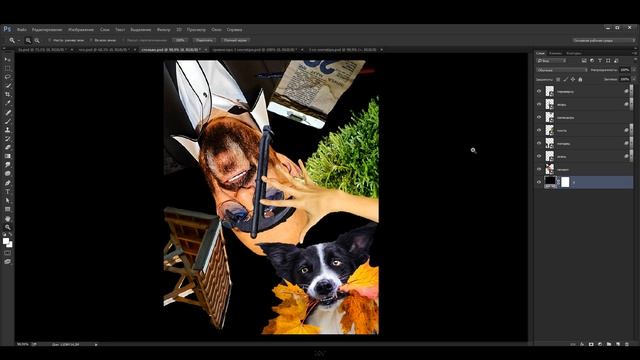This screenshot has height=360, width=640.
Task: Select the Rectangle shape tool
Action: coord(7,209)
